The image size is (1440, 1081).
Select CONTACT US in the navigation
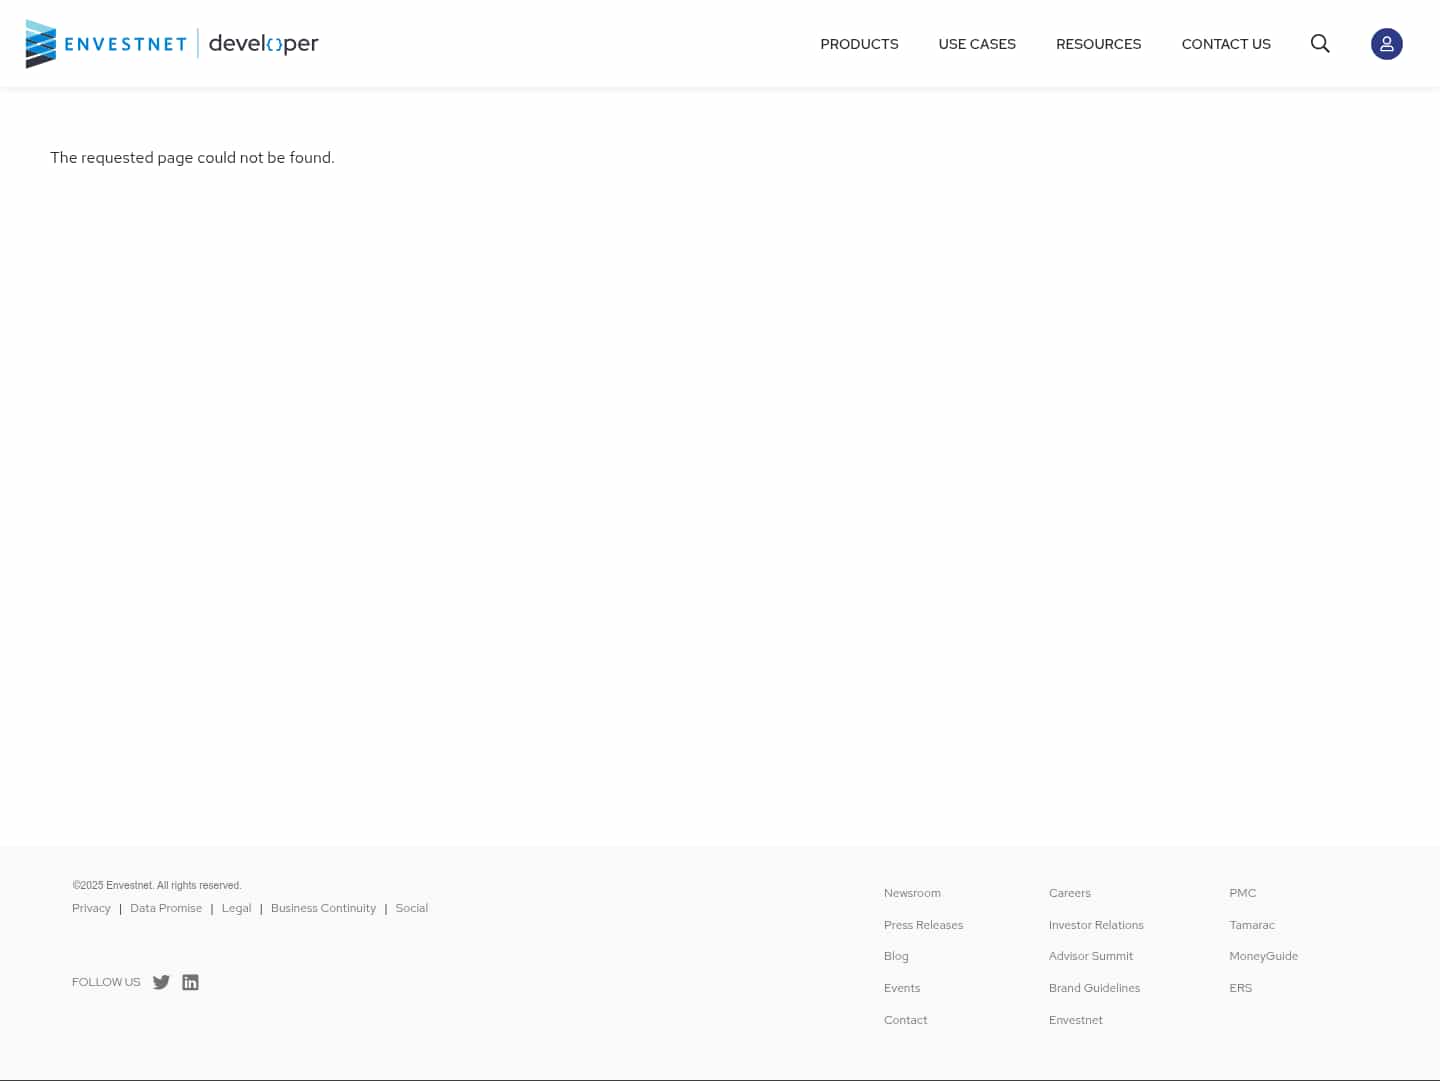(x=1226, y=43)
